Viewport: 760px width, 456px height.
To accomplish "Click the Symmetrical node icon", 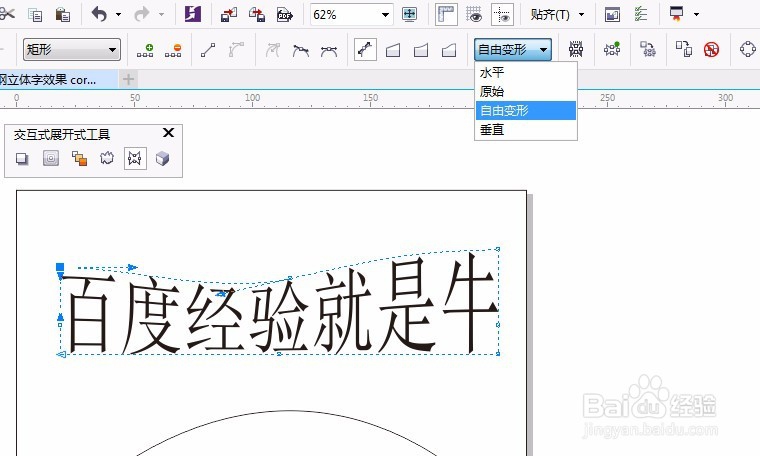I will coord(329,50).
